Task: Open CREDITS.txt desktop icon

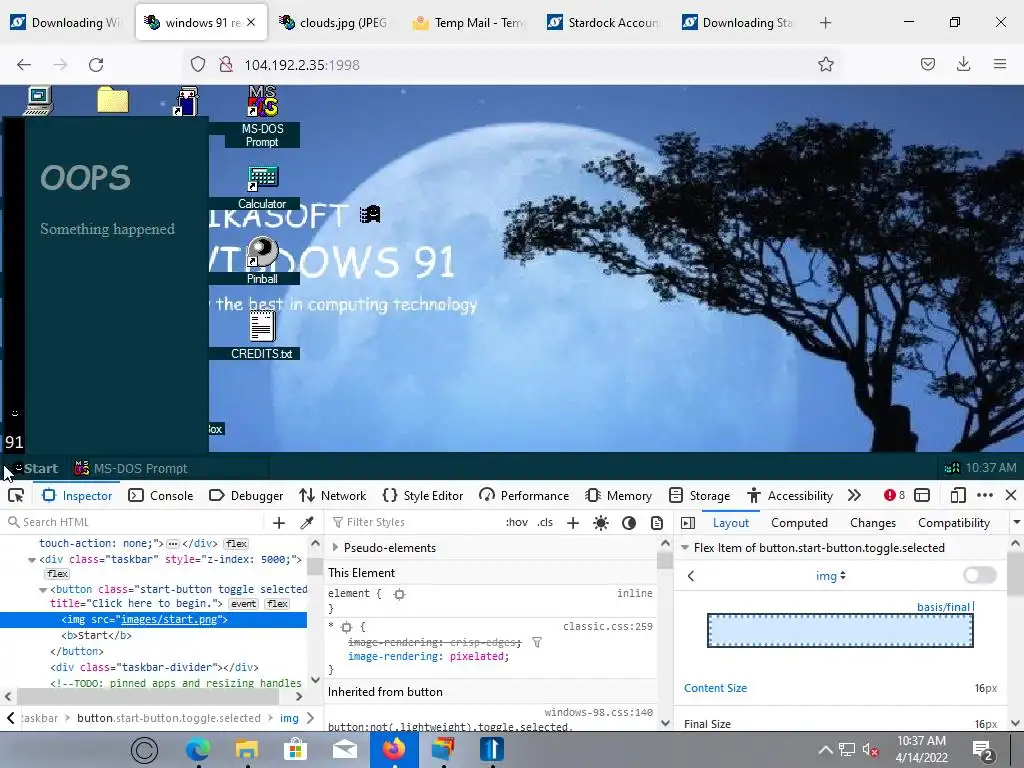Action: (x=262, y=335)
